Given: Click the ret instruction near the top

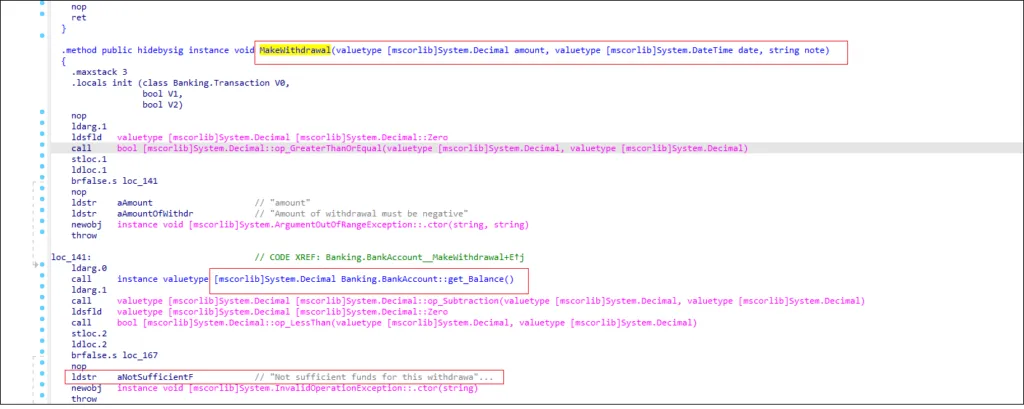Looking at the screenshot, I should pyautogui.click(x=78, y=18).
